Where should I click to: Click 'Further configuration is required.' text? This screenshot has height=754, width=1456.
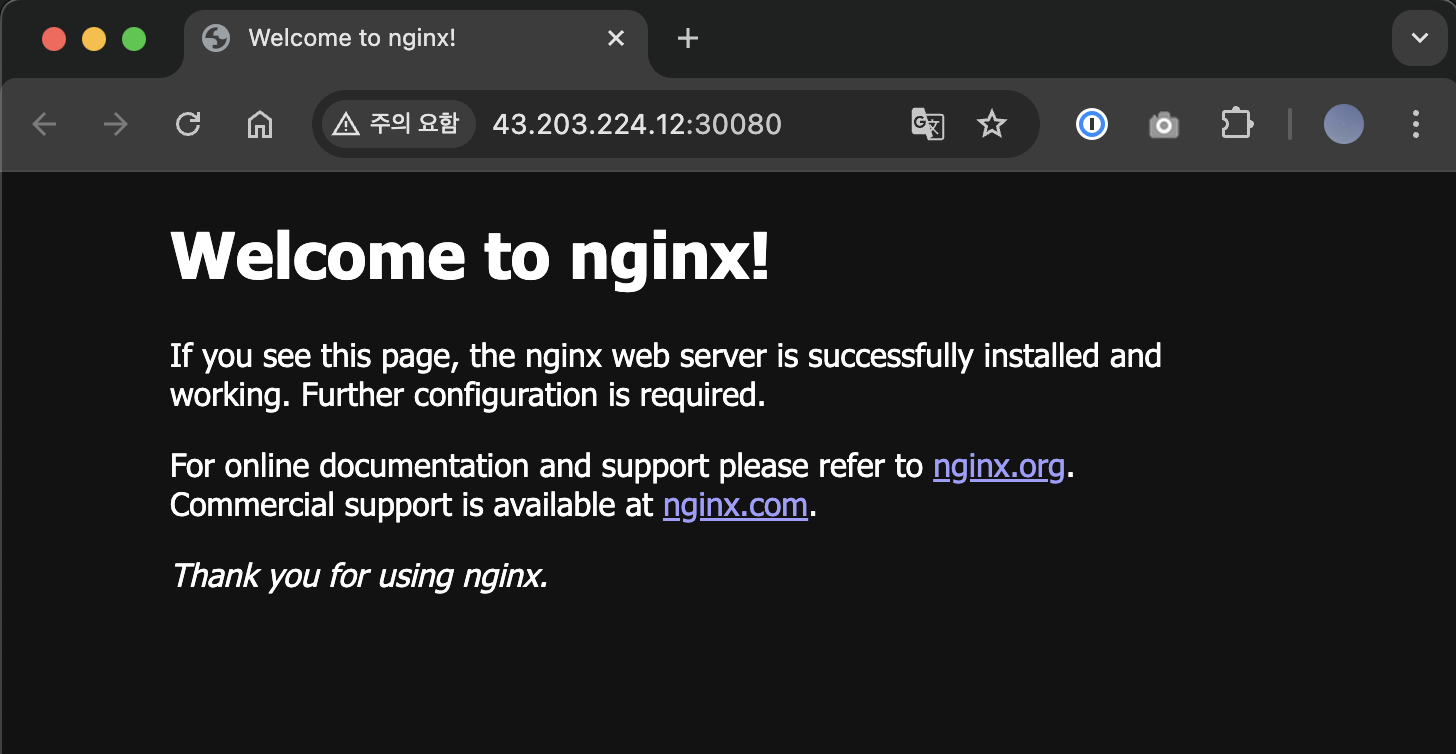pos(533,396)
